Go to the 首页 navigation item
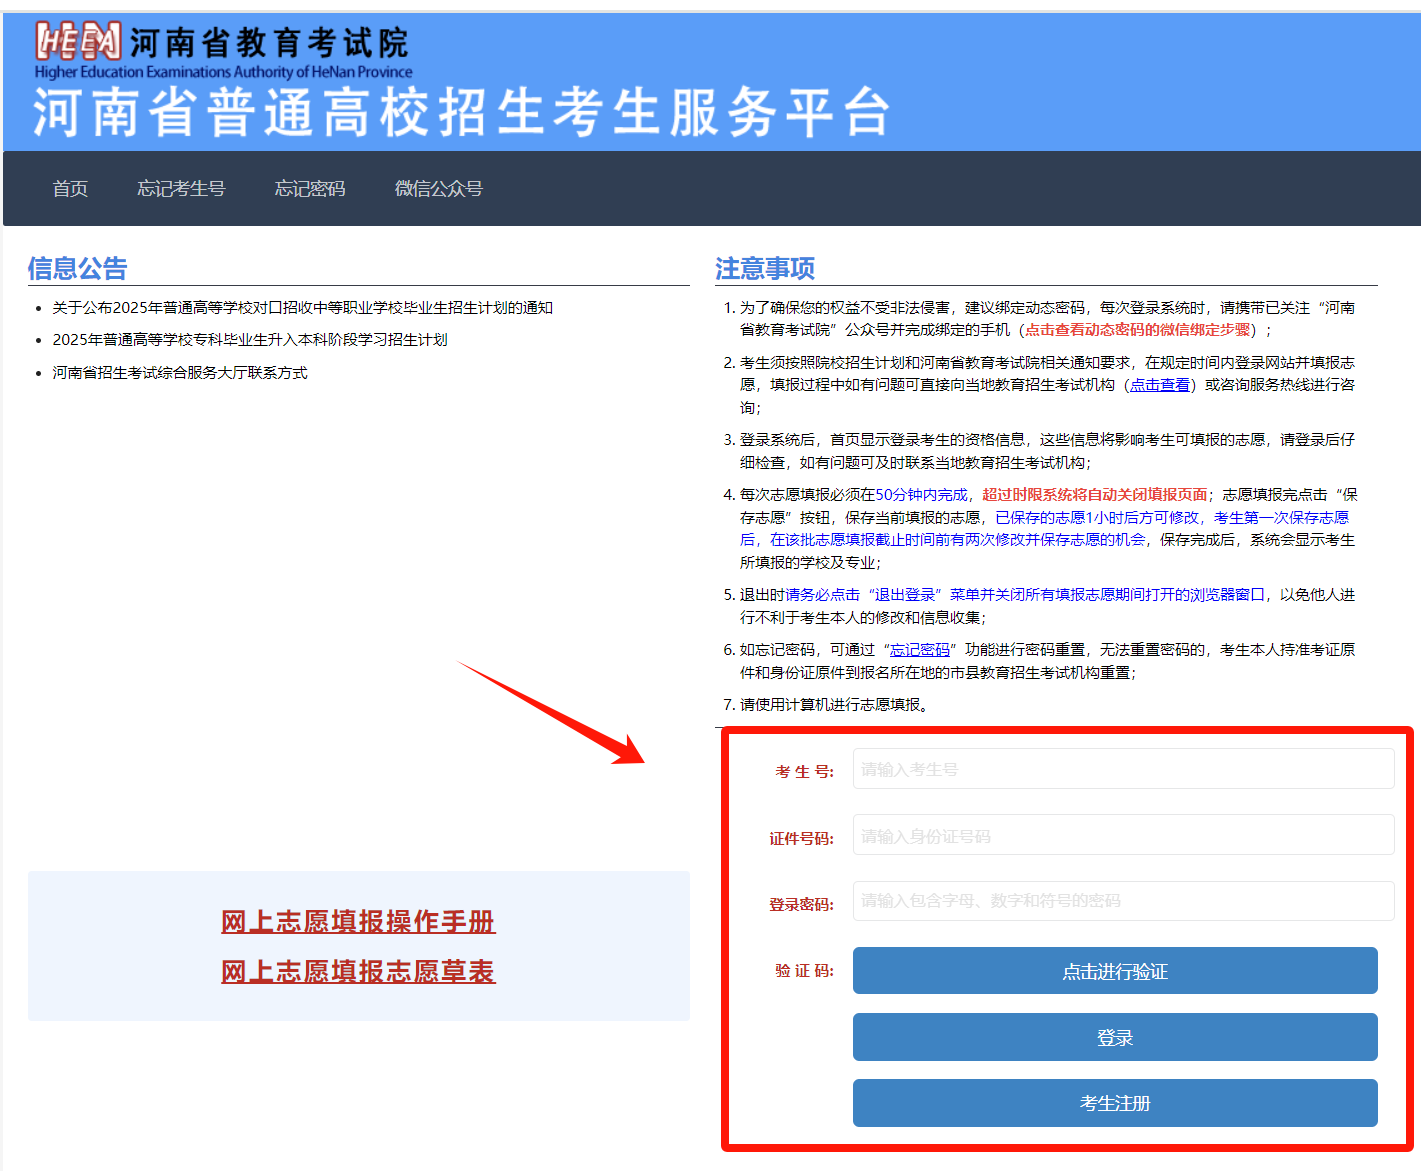Screen dimensions: 1421x1171 pyautogui.click(x=70, y=189)
